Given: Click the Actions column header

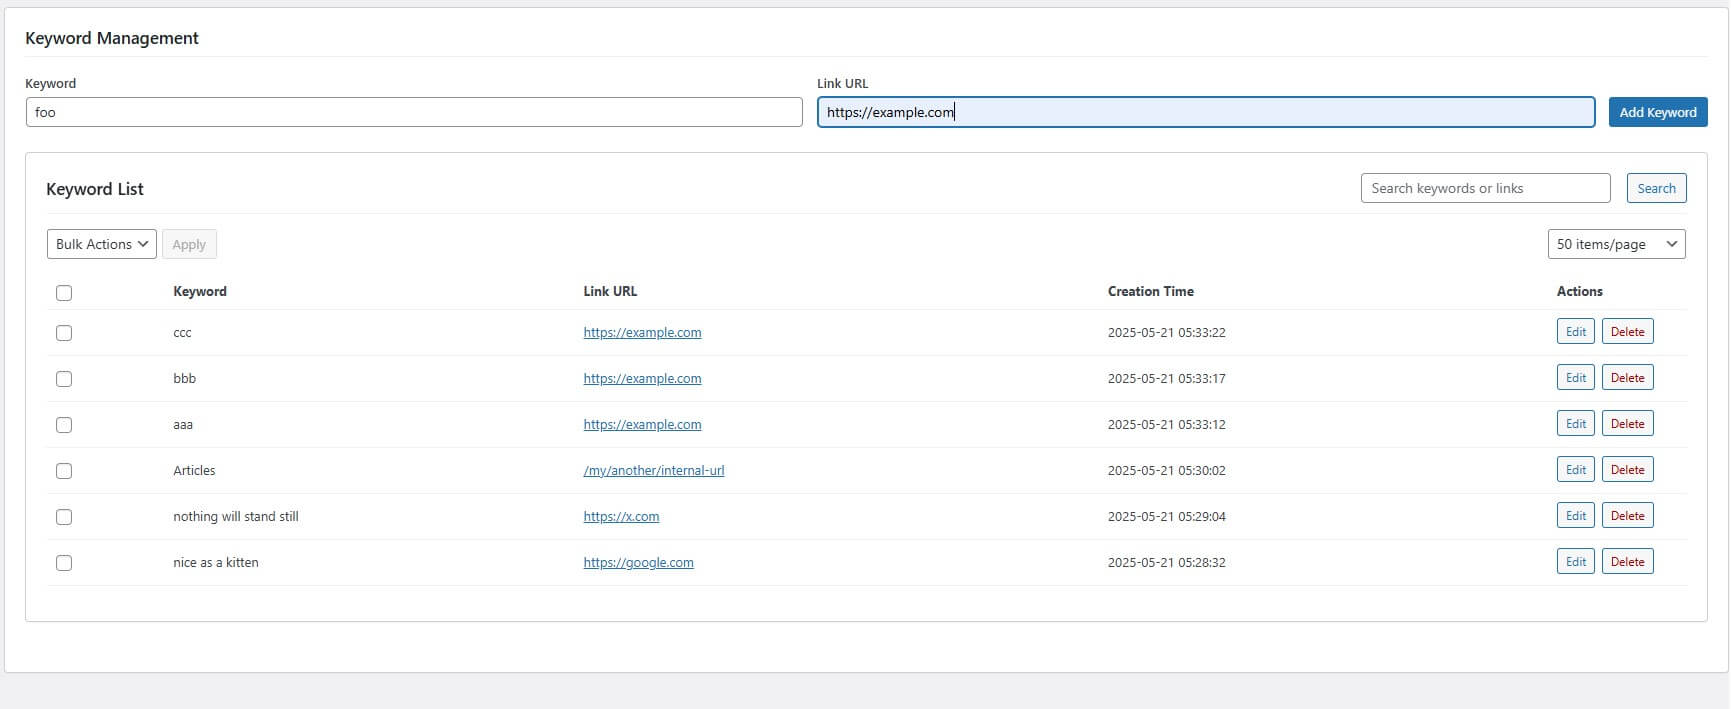Looking at the screenshot, I should 1580,291.
